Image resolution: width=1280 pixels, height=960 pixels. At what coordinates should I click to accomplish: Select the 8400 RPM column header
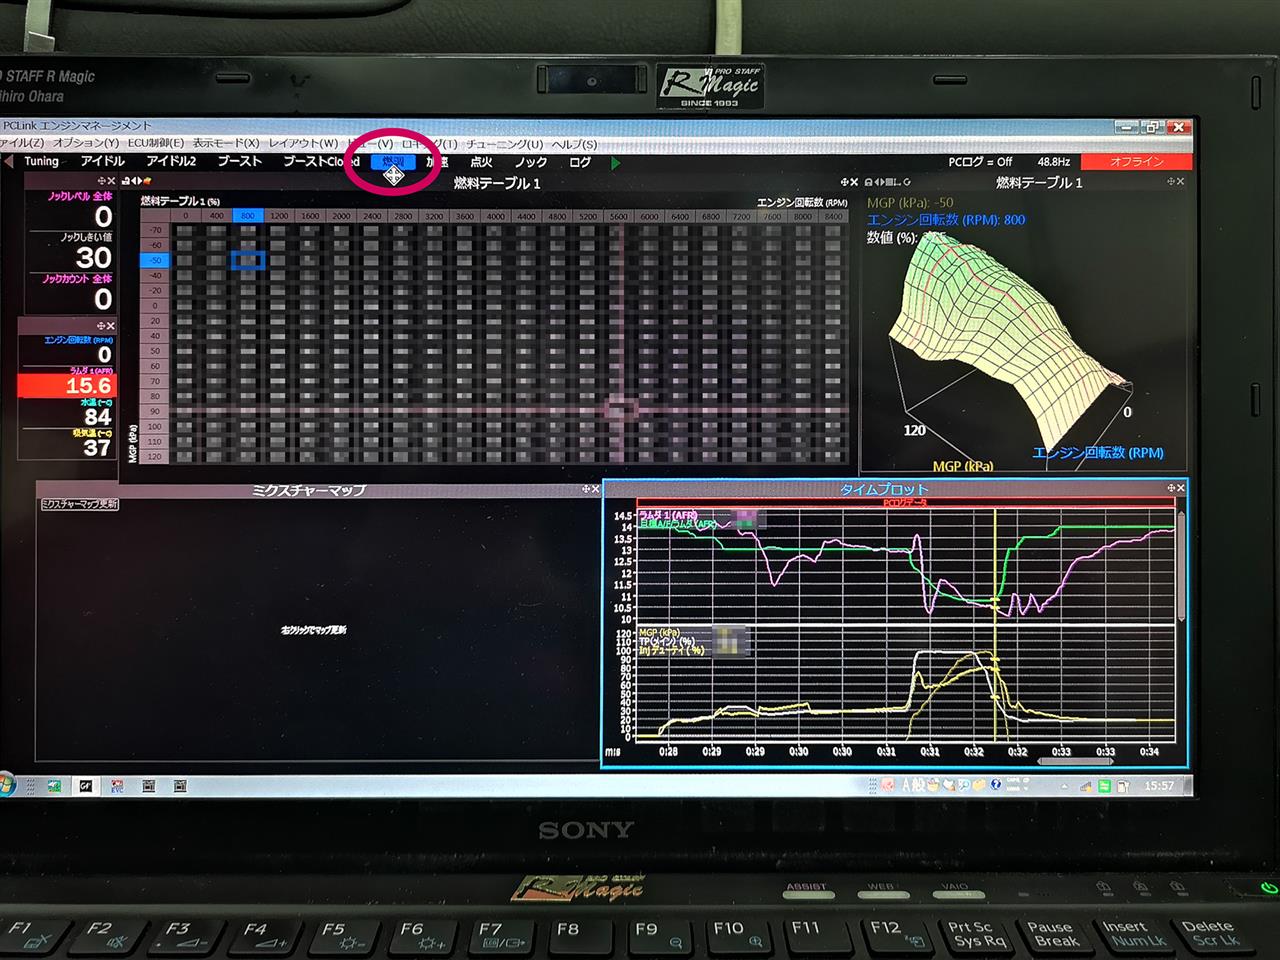pos(832,216)
